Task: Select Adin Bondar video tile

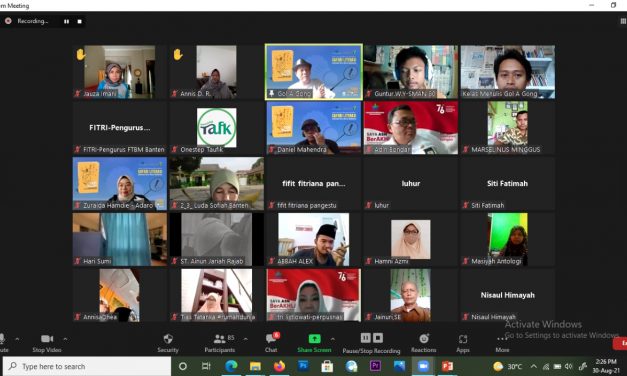Action: 411,128
